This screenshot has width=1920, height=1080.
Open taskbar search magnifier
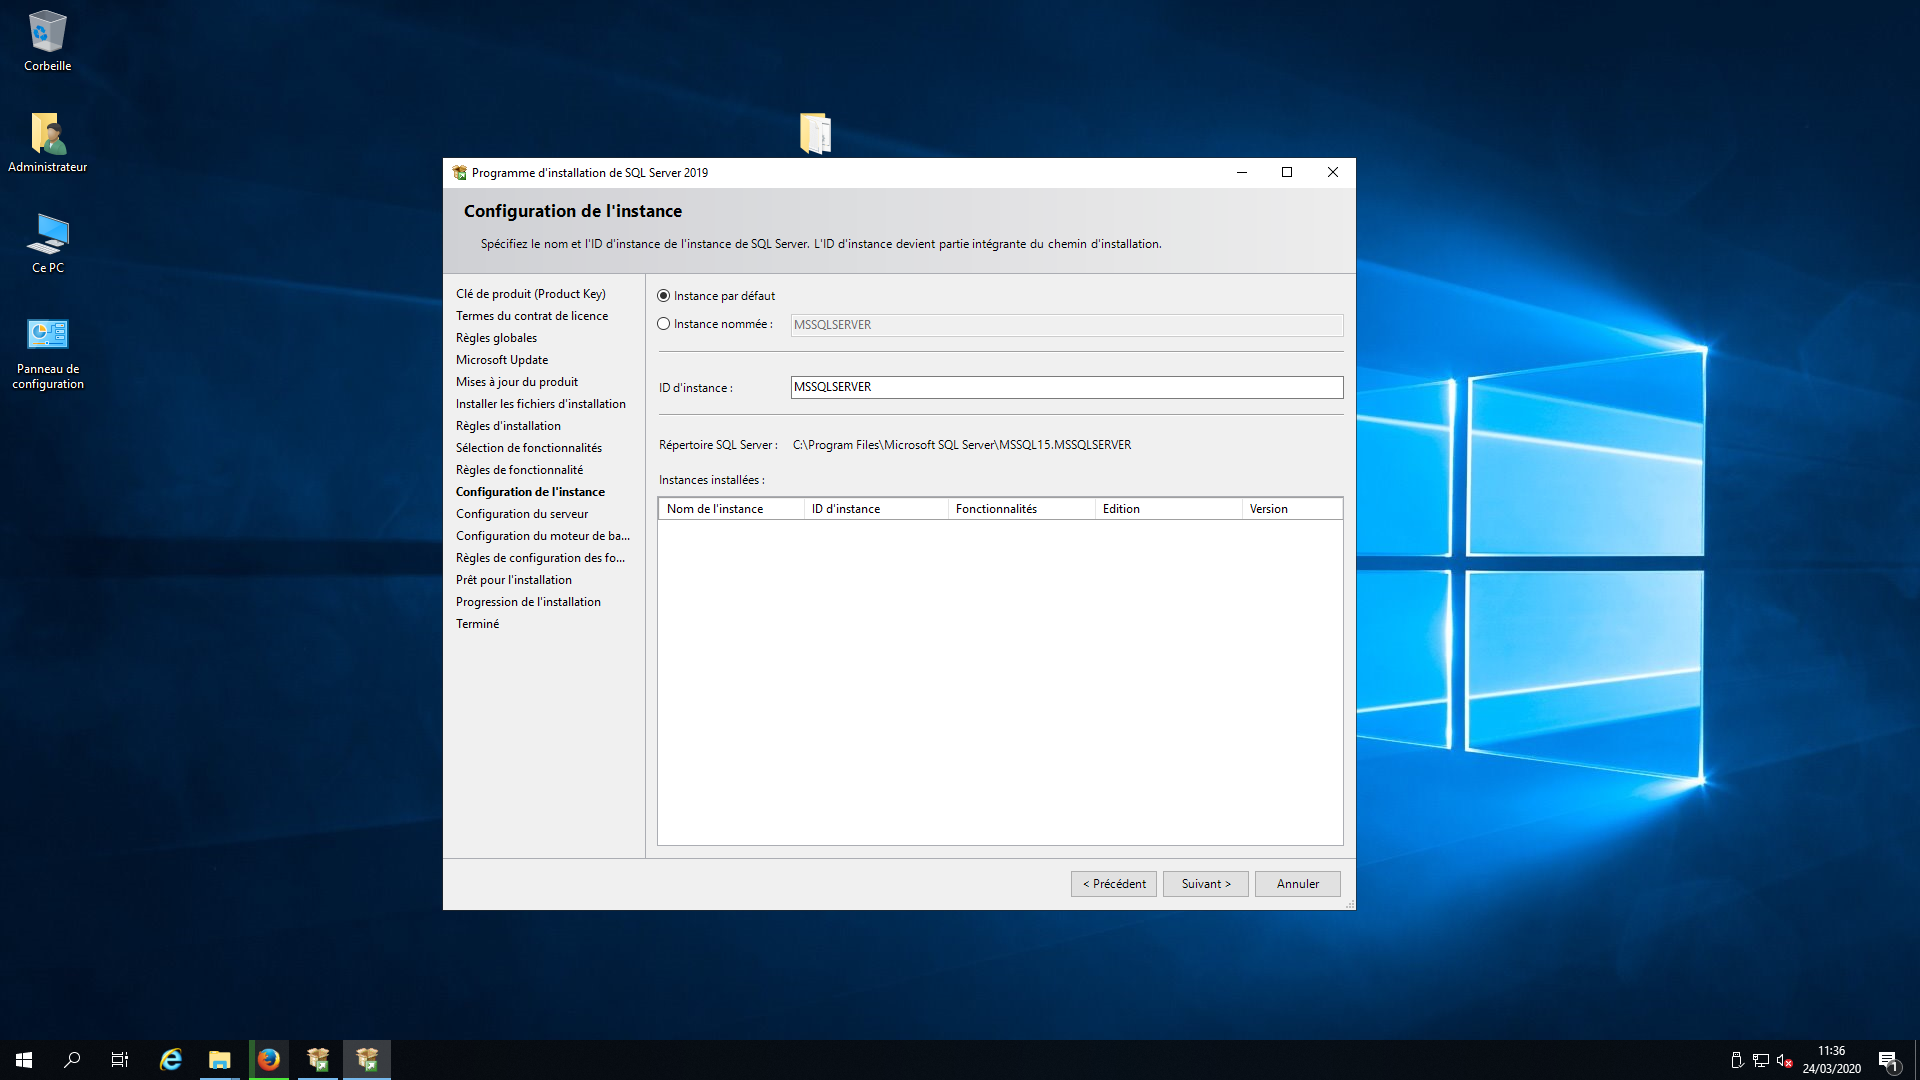pos(72,1060)
